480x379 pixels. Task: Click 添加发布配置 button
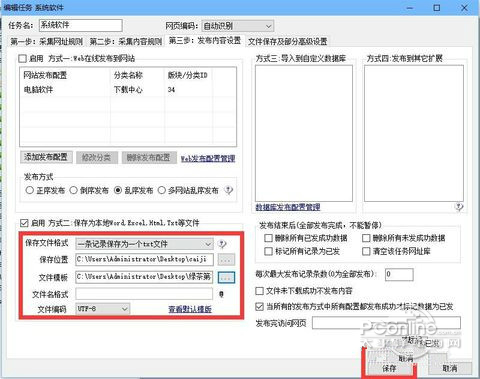tap(46, 157)
